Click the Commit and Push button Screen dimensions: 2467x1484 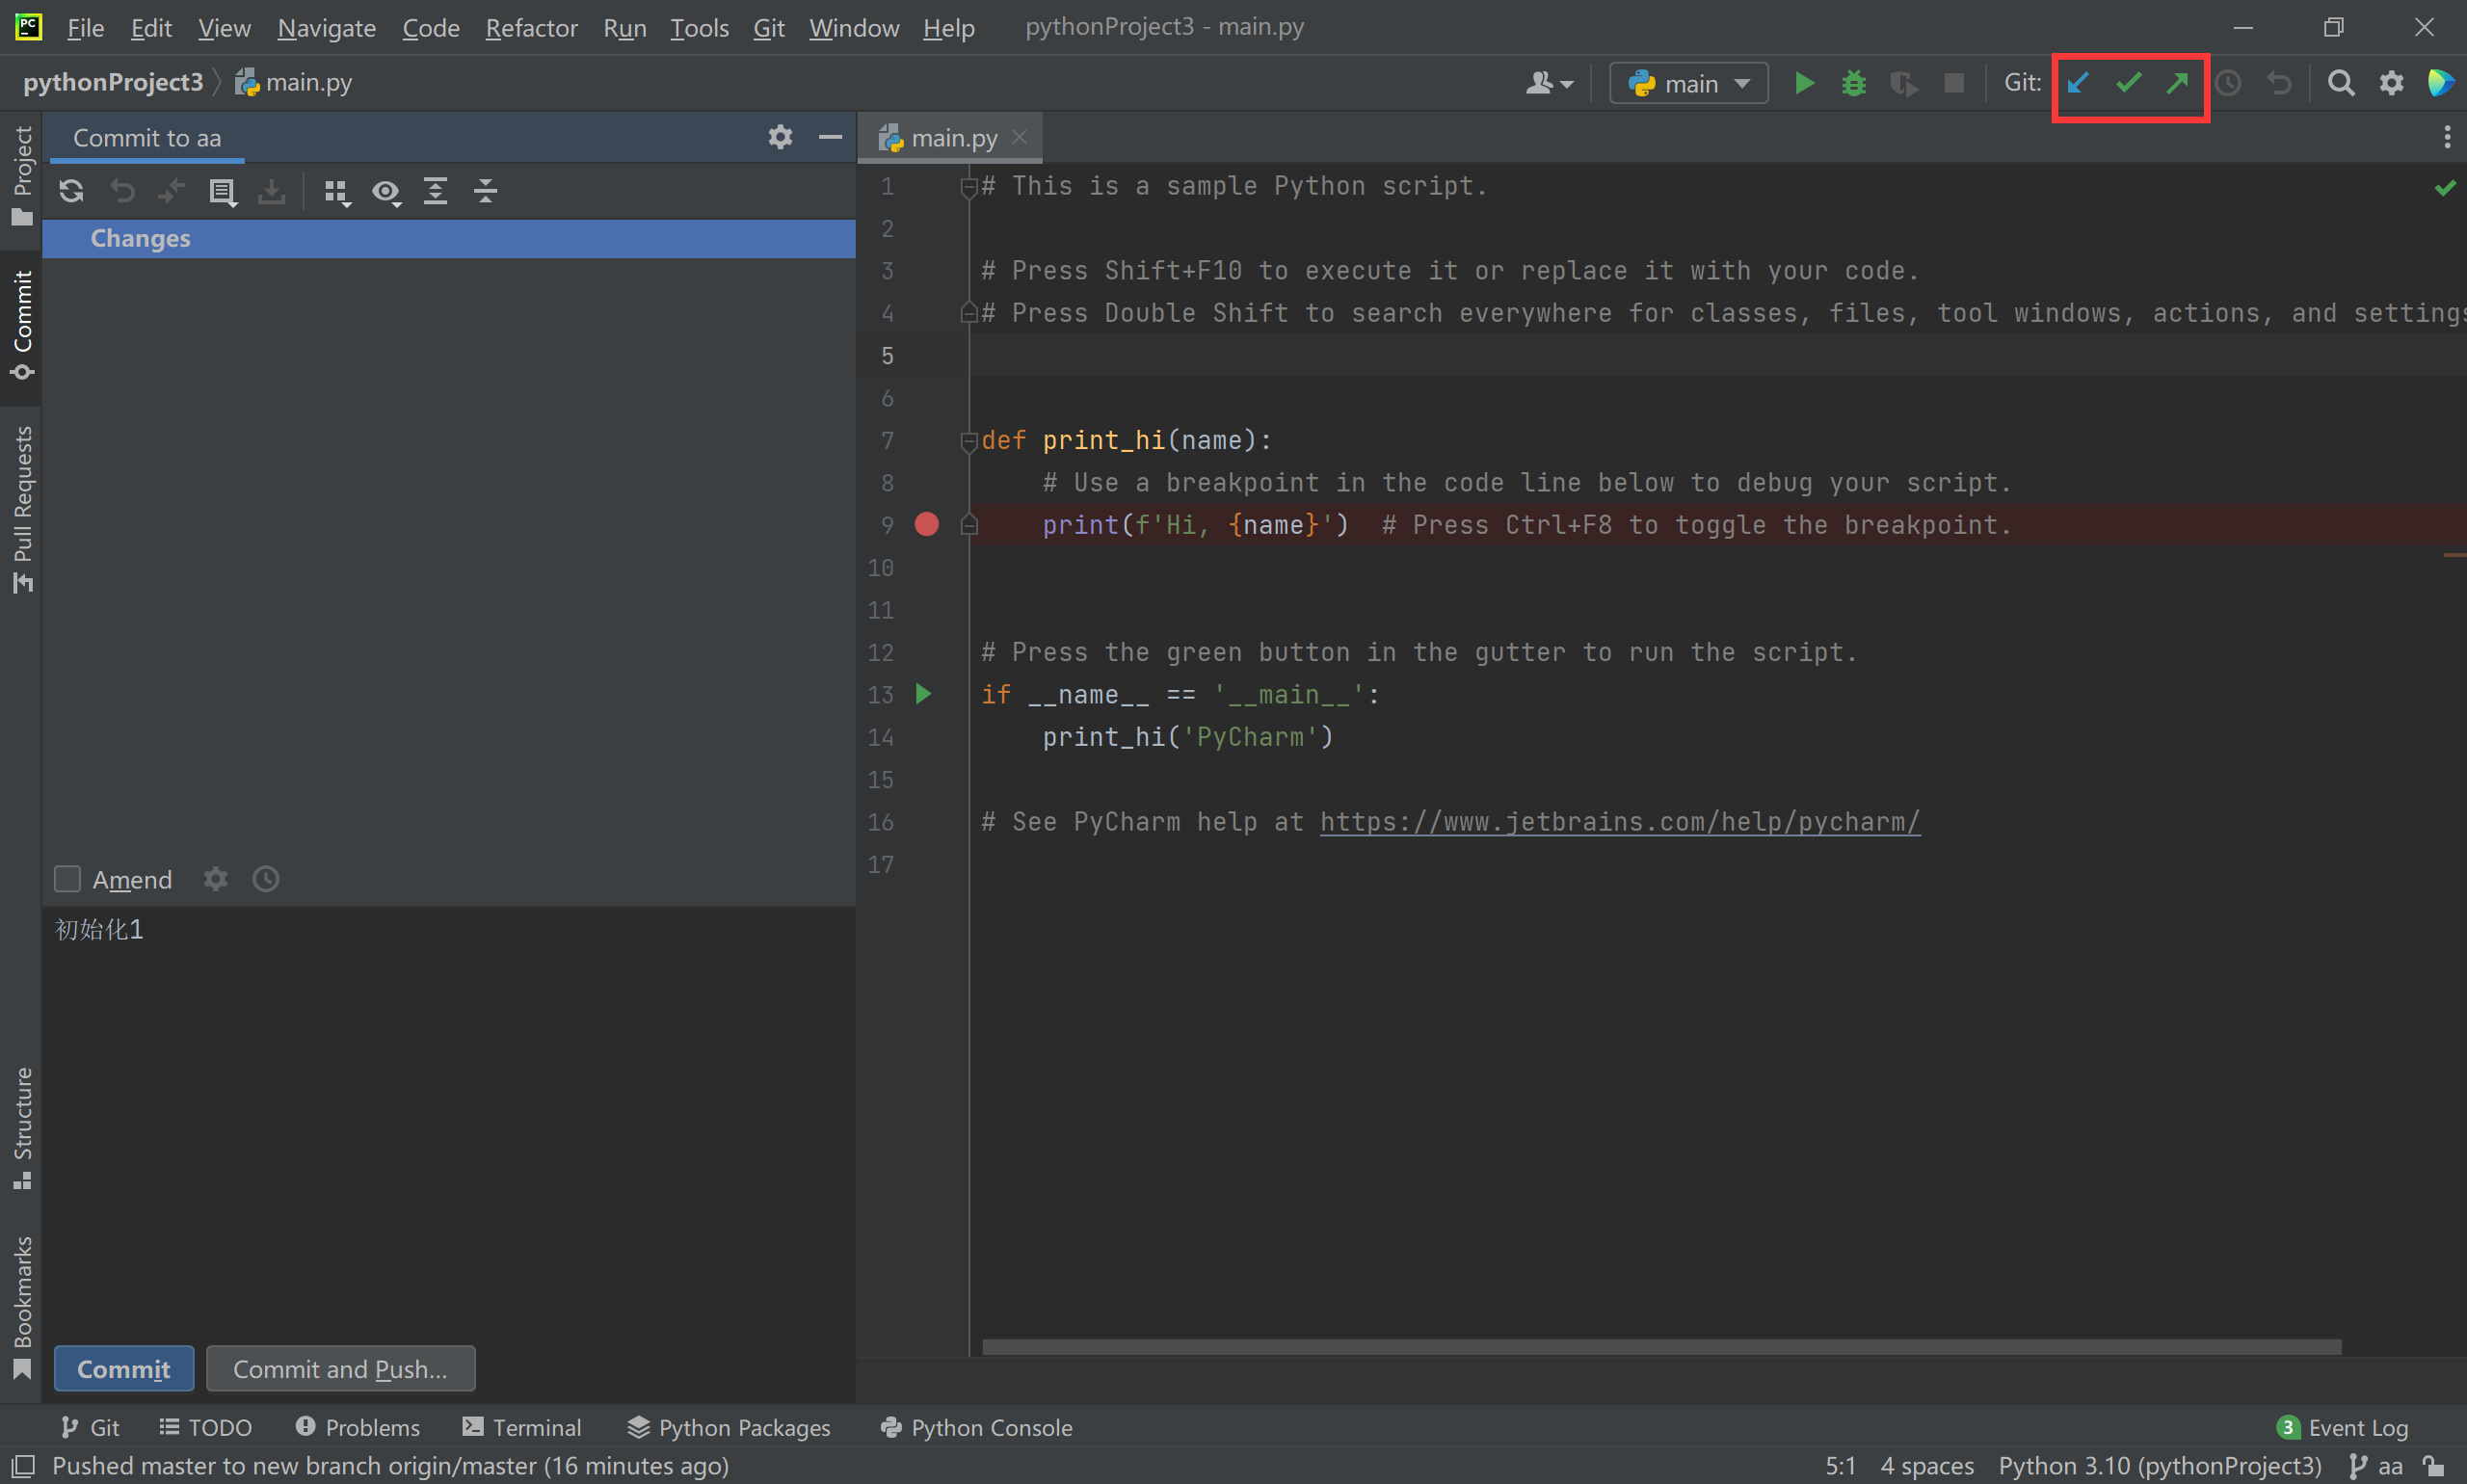click(340, 1369)
